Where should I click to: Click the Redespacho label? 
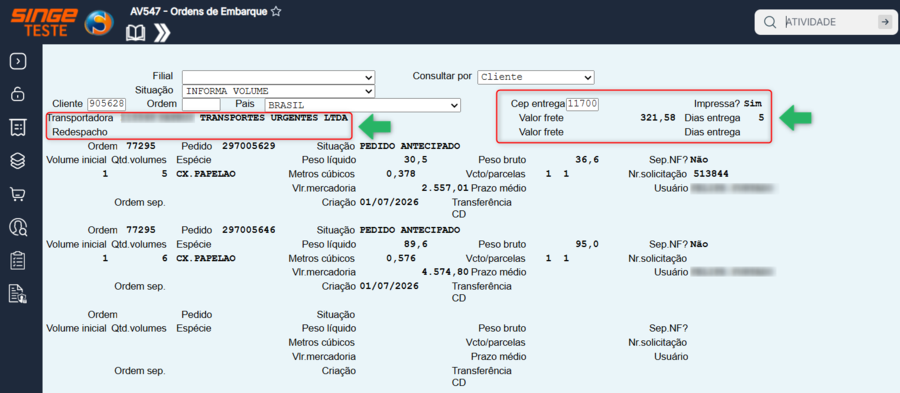pyautogui.click(x=80, y=132)
